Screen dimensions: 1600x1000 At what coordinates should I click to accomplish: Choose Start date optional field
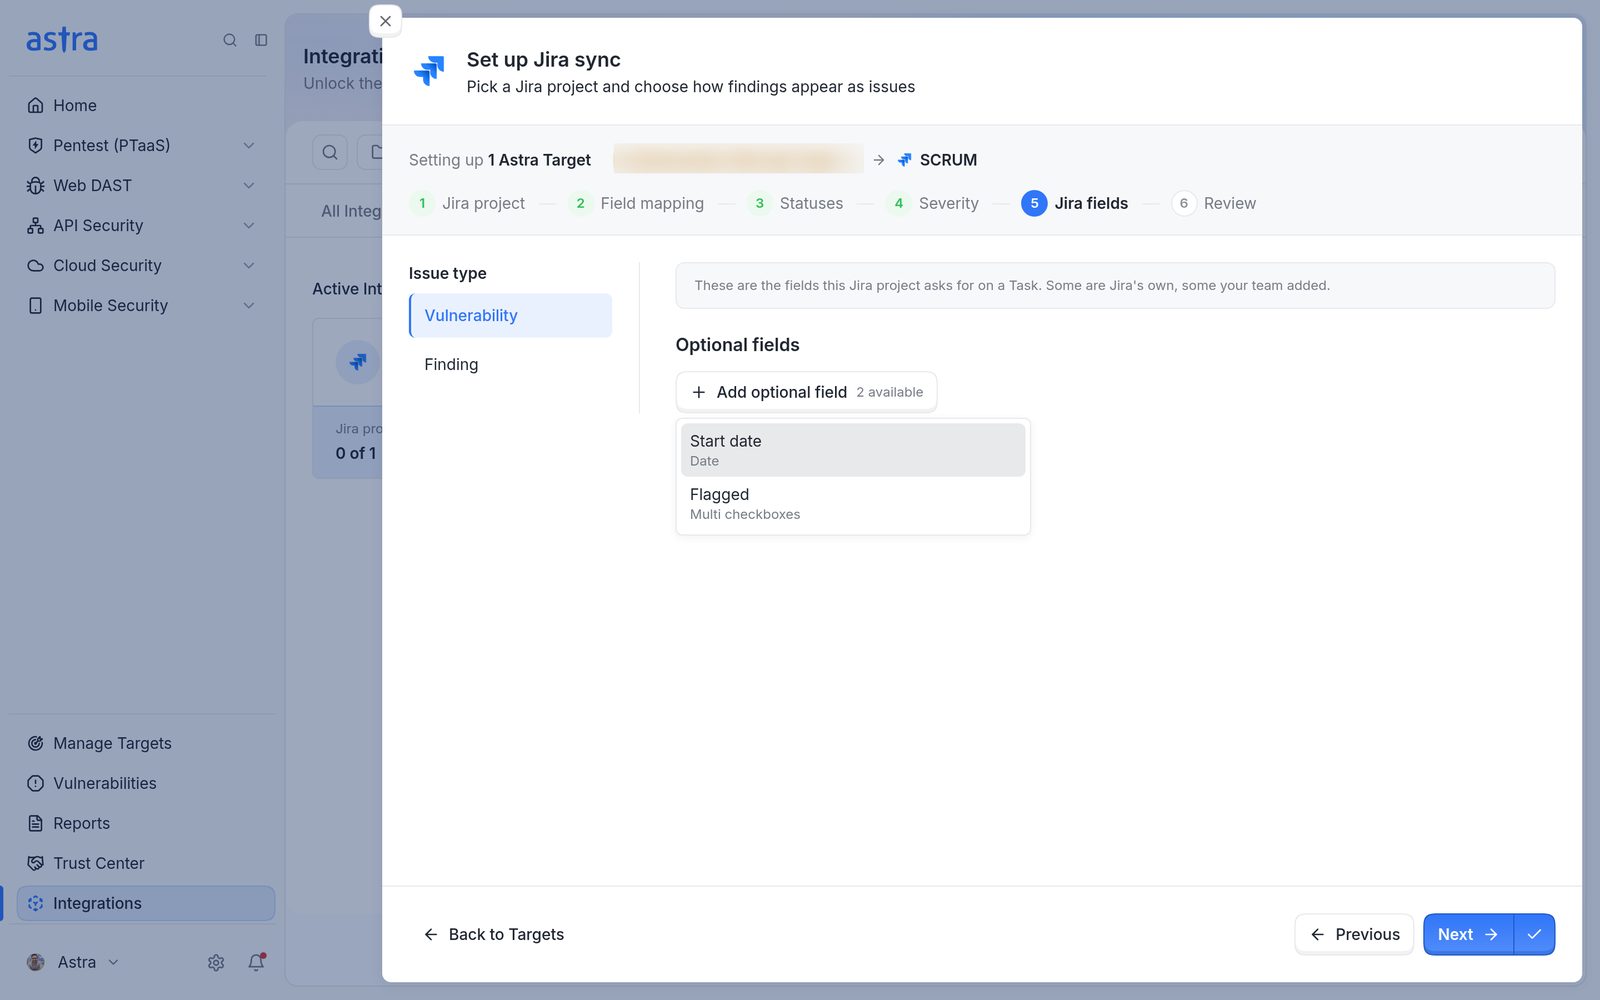[x=853, y=450]
